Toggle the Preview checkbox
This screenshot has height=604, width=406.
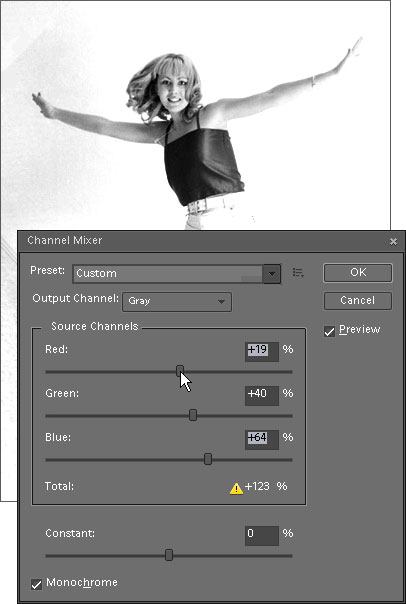[x=329, y=331]
